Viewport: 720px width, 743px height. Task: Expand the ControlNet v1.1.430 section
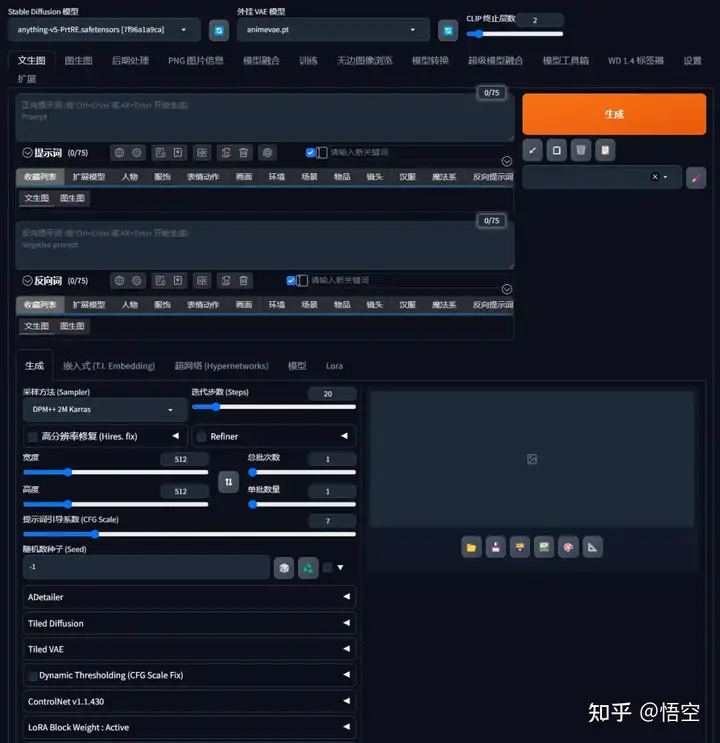pyautogui.click(x=189, y=701)
